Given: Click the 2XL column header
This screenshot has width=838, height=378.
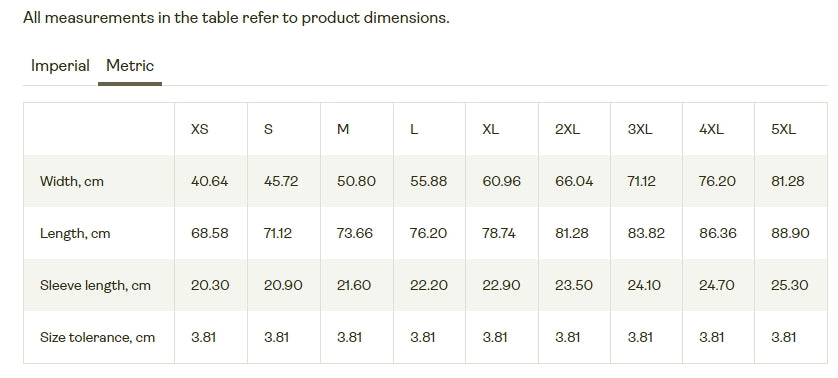Looking at the screenshot, I should click(568, 129).
